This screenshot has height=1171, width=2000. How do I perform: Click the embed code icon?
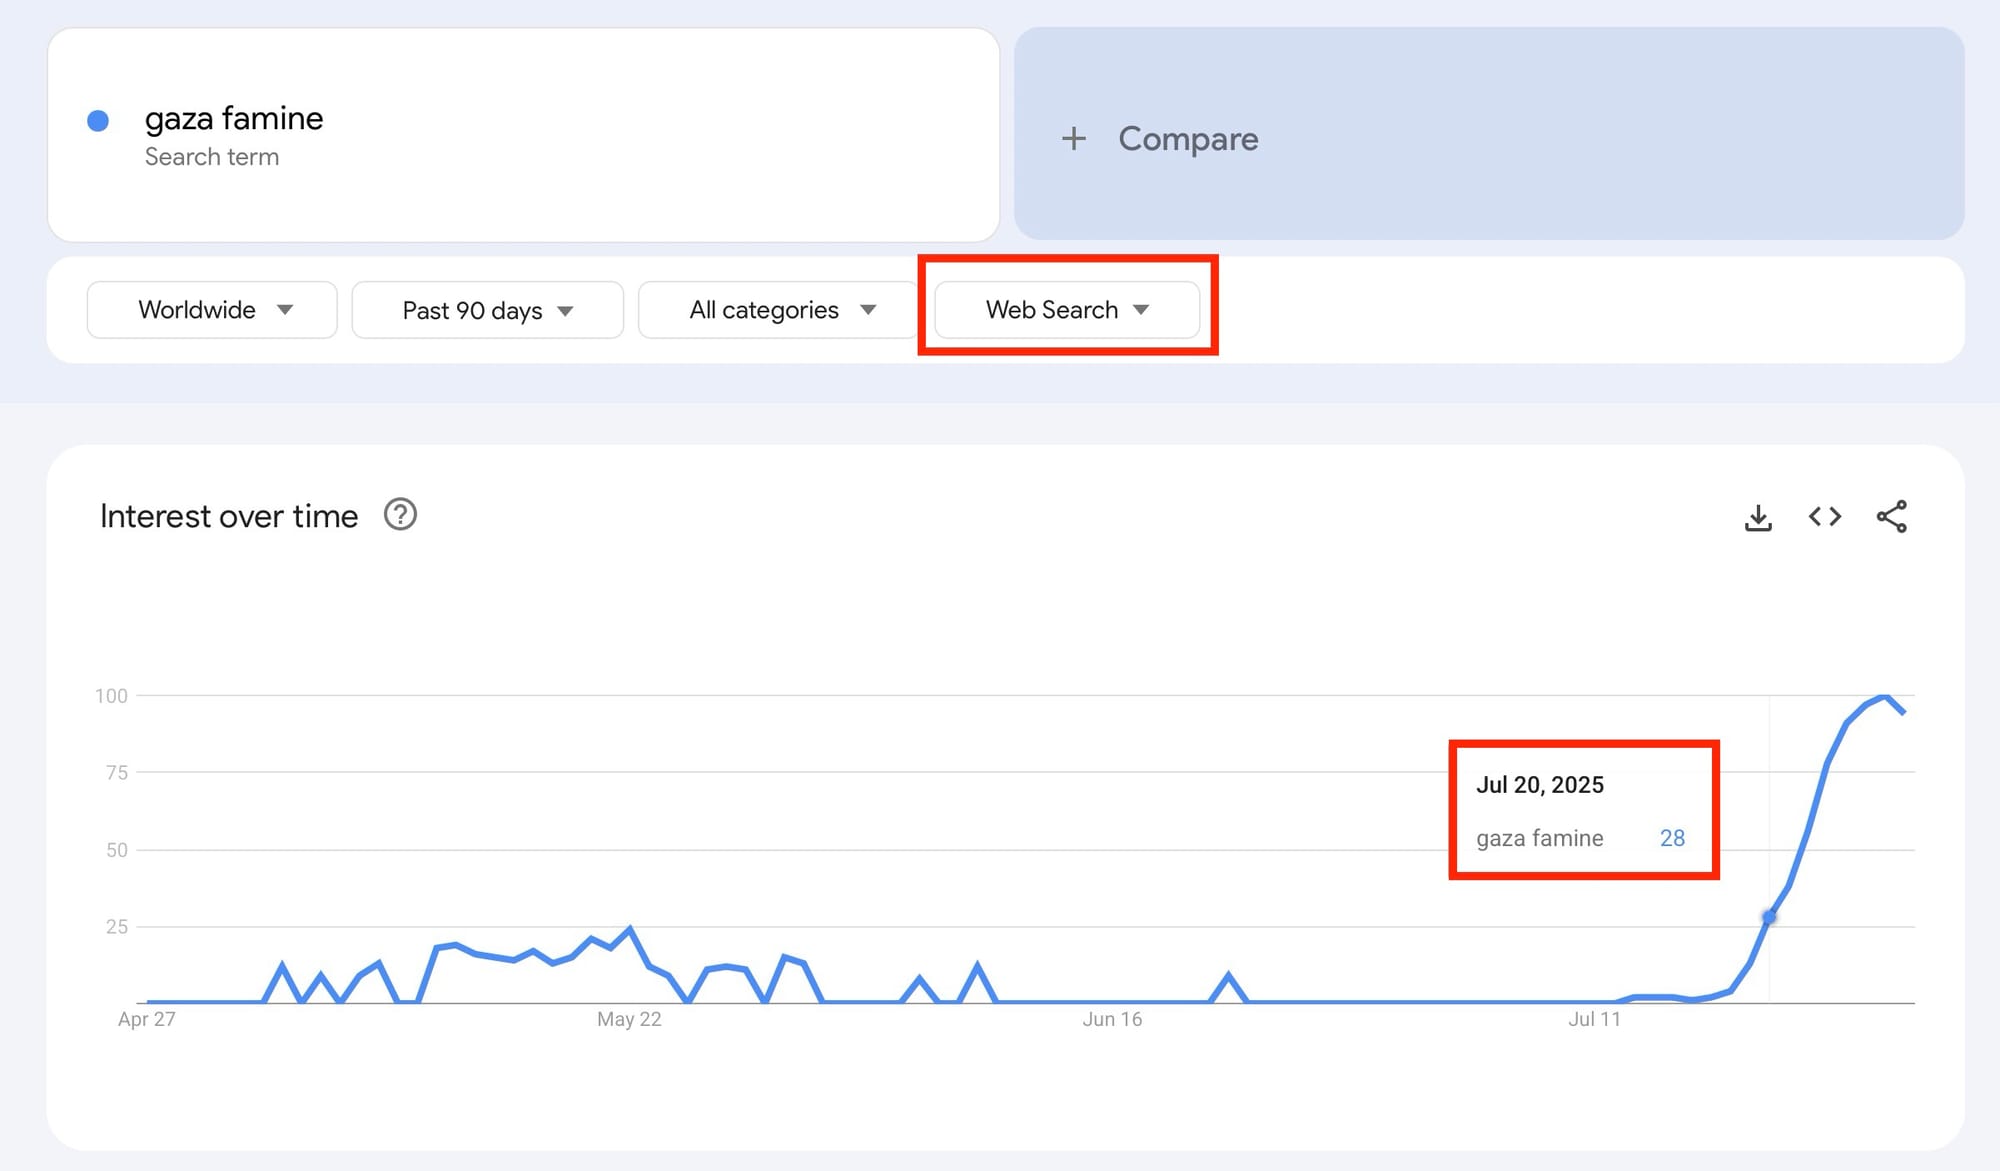(1825, 517)
